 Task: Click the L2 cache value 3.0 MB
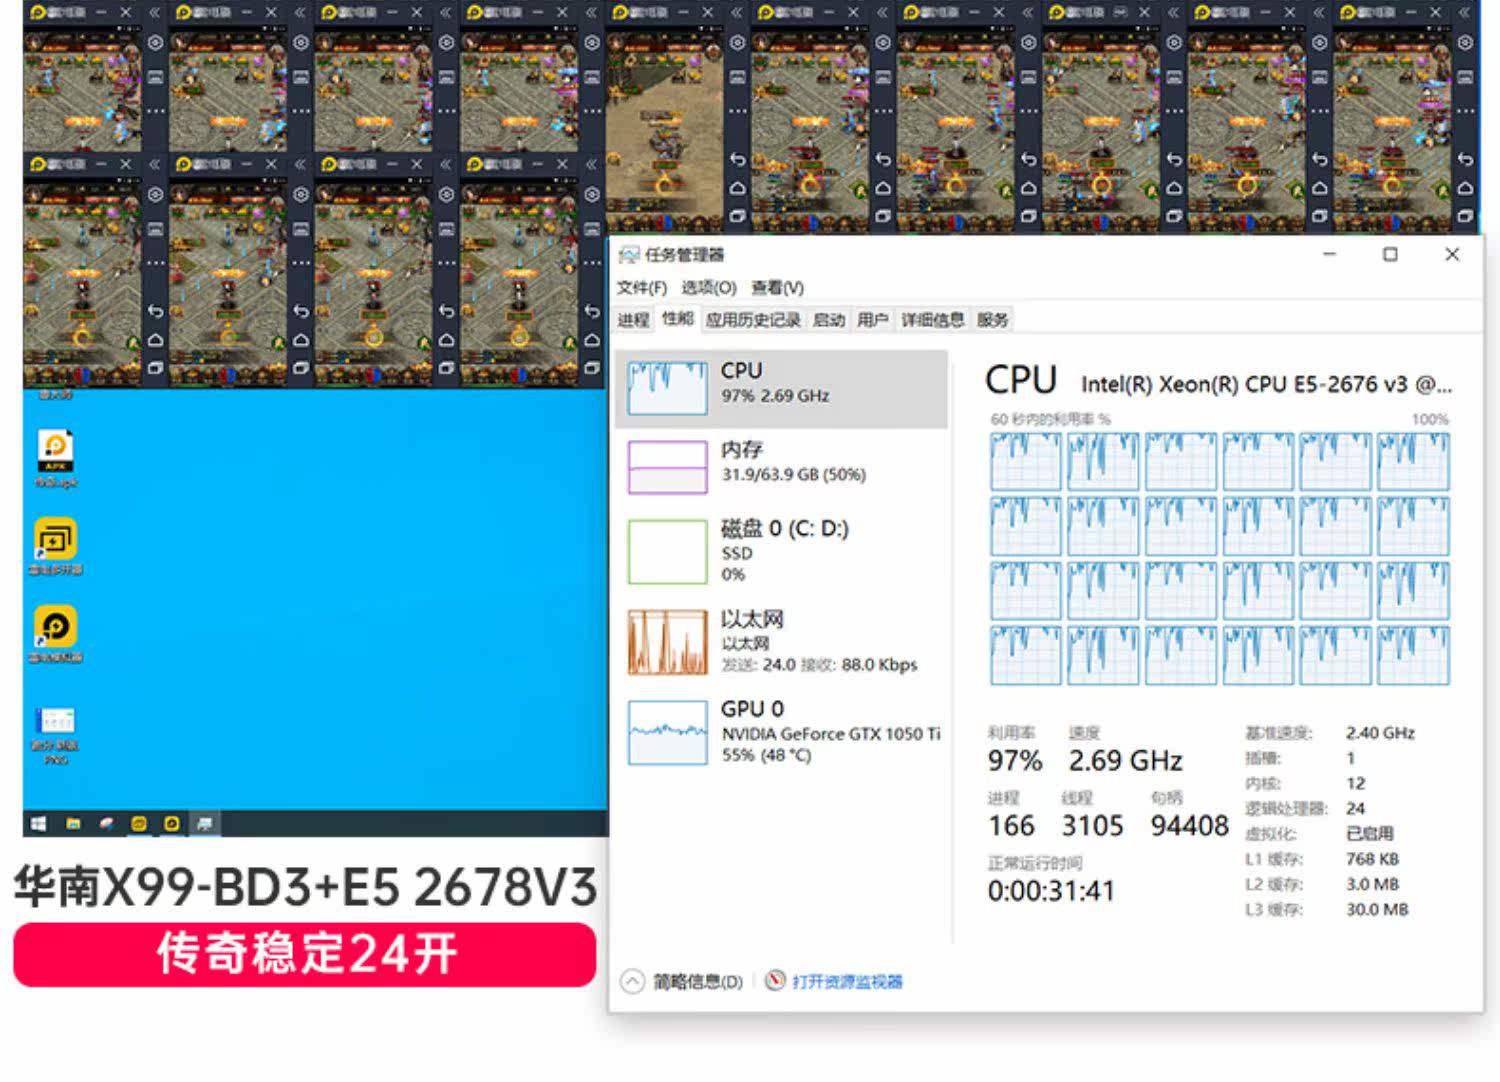[x=1372, y=884]
